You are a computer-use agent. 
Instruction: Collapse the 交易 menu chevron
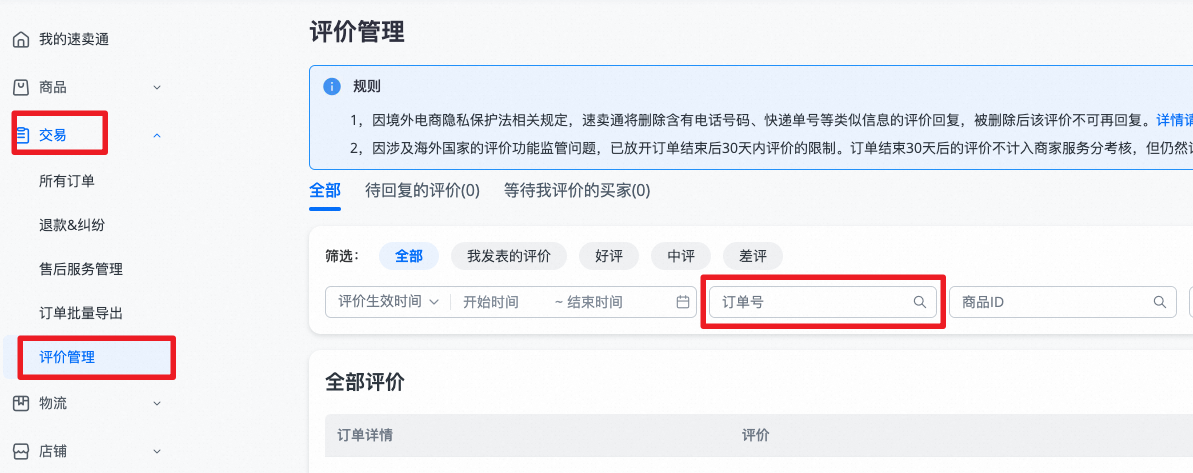point(157,135)
